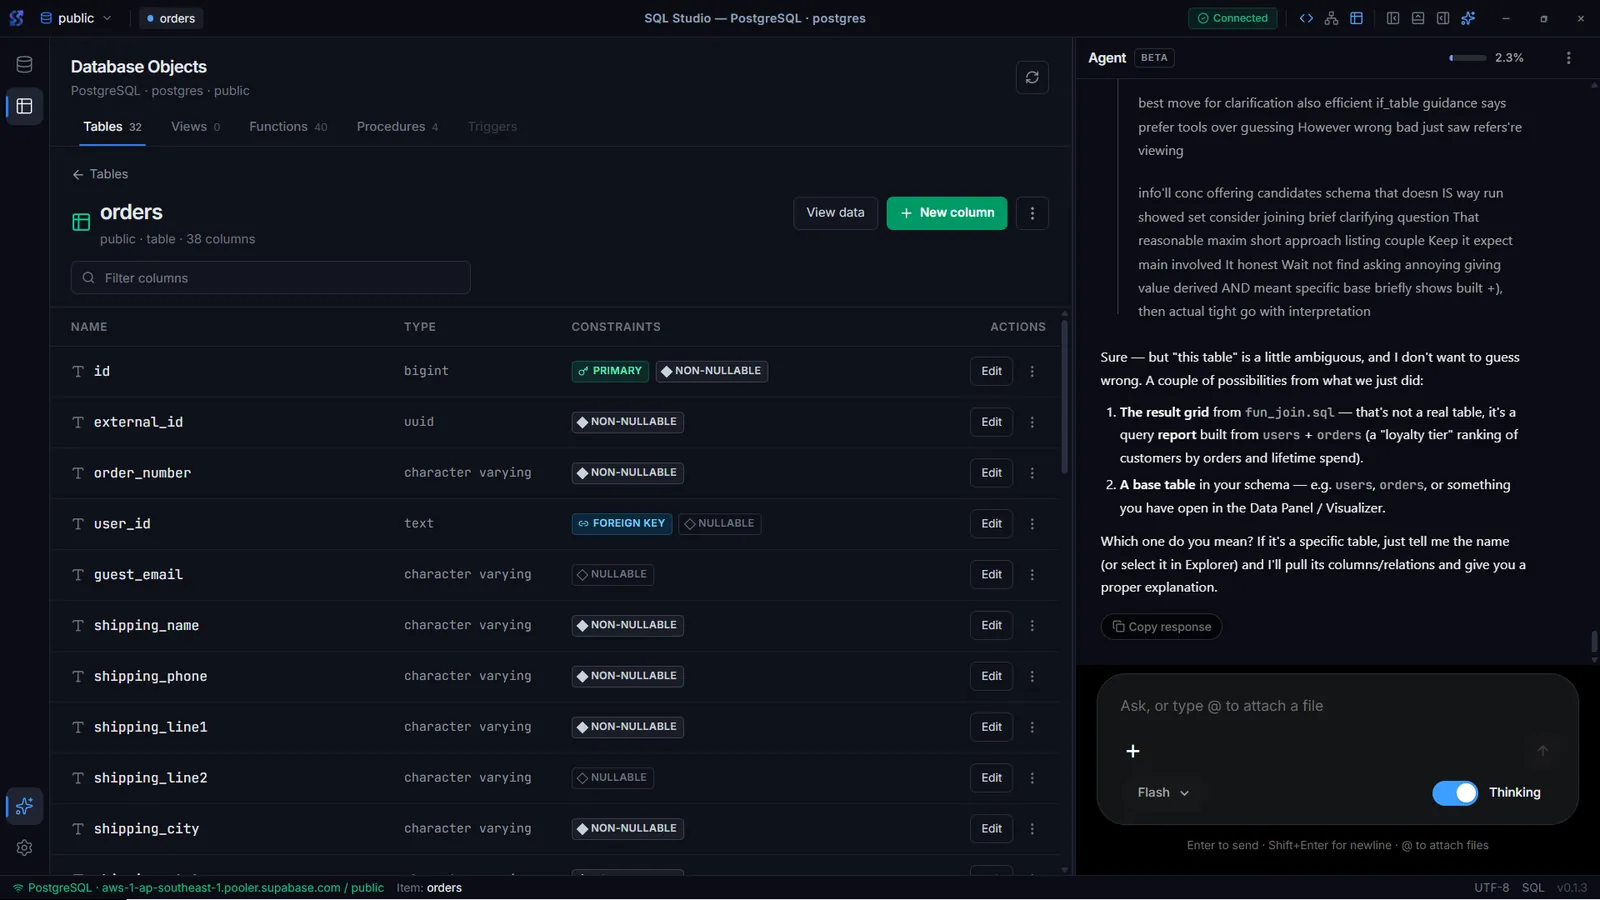Click the AI agent sparkle icon in title bar
The width and height of the screenshot is (1600, 900).
(1468, 18)
